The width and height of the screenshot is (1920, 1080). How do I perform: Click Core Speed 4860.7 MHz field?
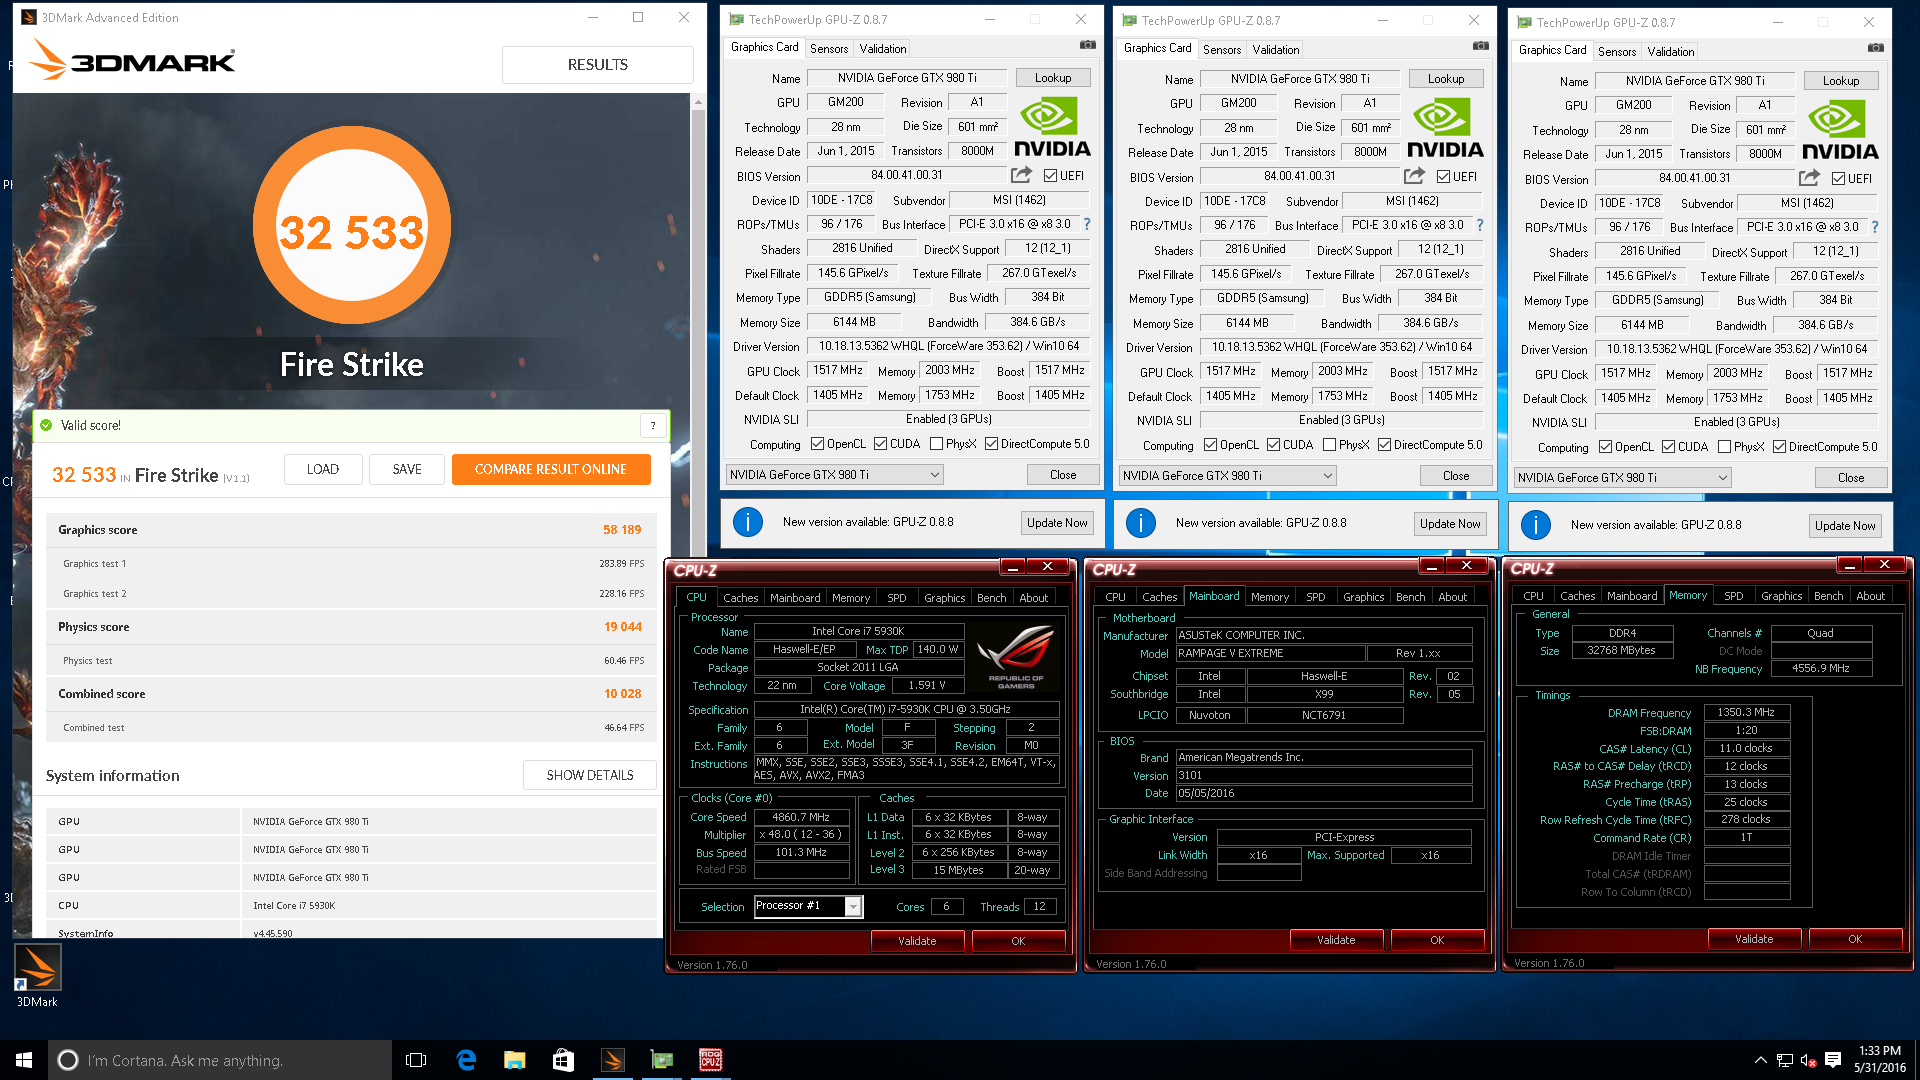[x=801, y=817]
